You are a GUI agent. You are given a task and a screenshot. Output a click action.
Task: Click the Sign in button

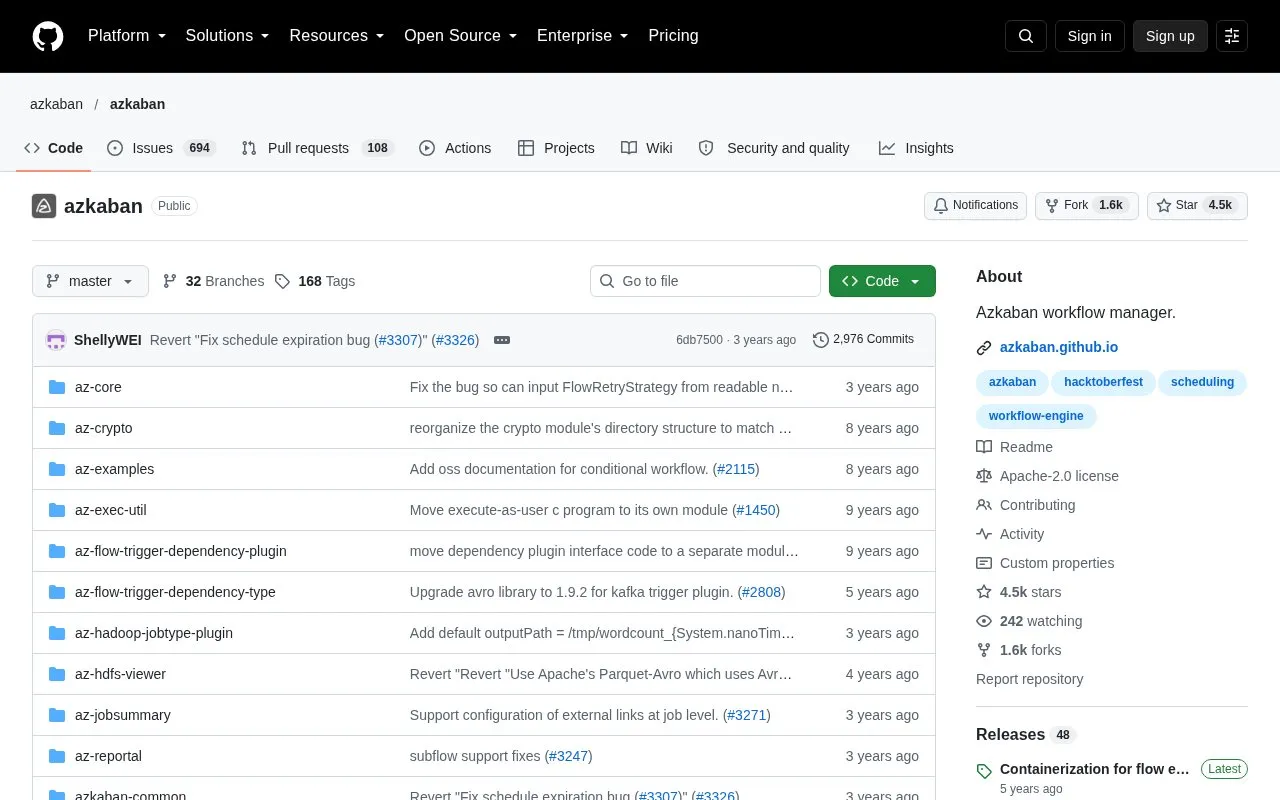[x=1089, y=36]
